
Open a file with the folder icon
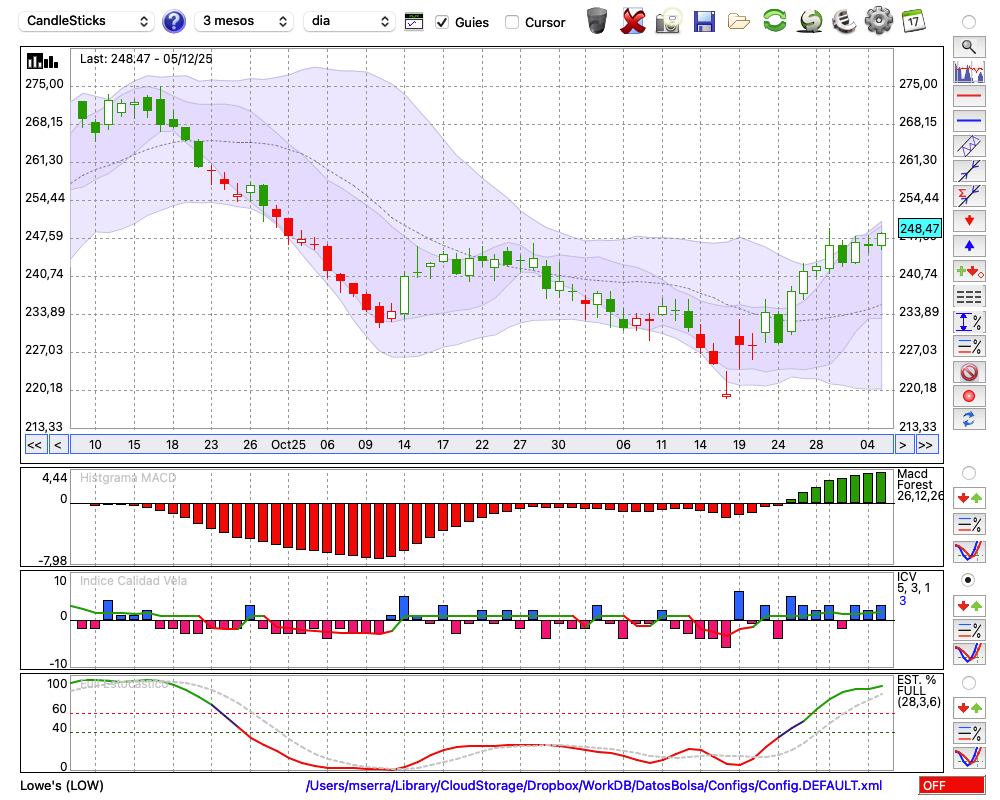[x=739, y=22]
